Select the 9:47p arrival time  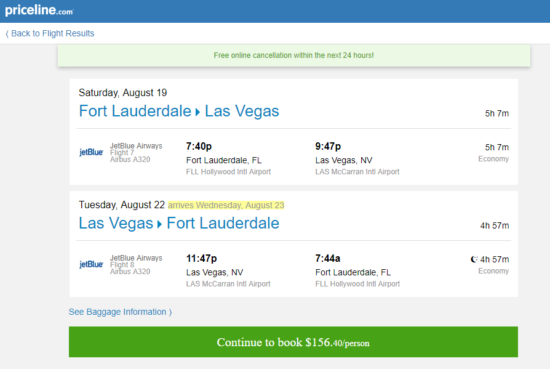(x=328, y=146)
